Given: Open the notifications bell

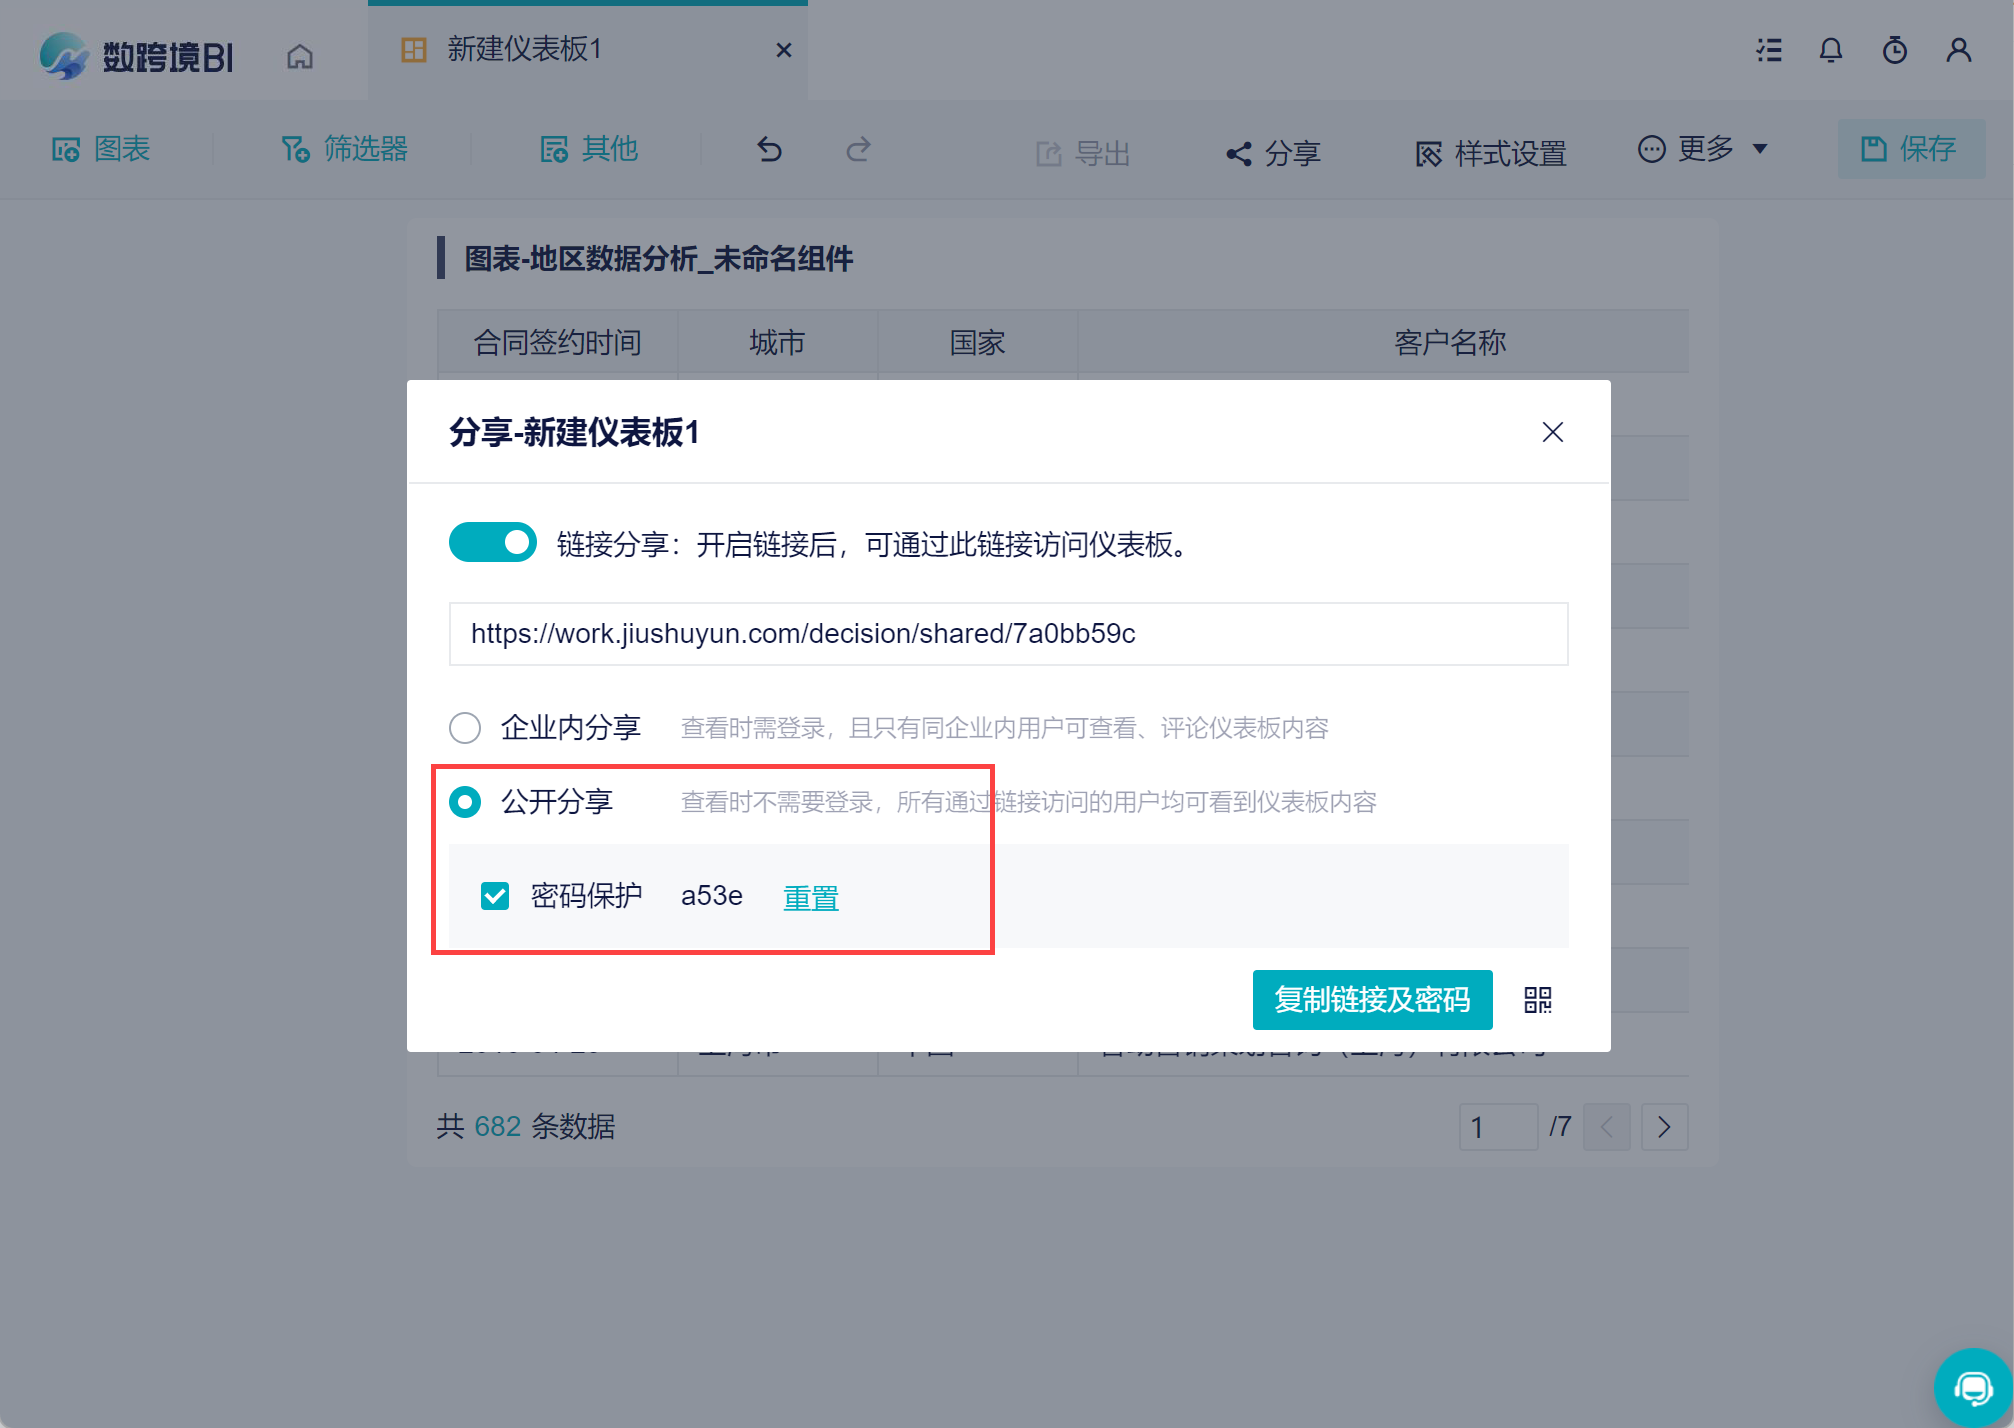Looking at the screenshot, I should (1830, 50).
